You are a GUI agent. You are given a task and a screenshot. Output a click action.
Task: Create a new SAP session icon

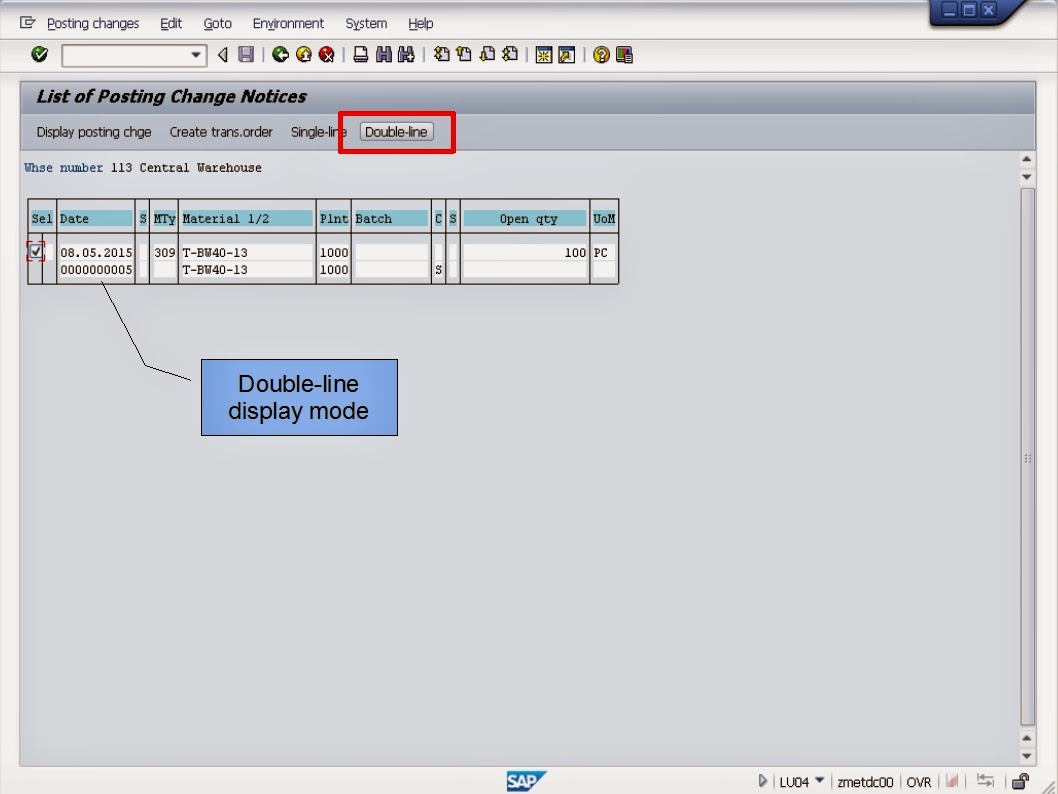point(541,55)
